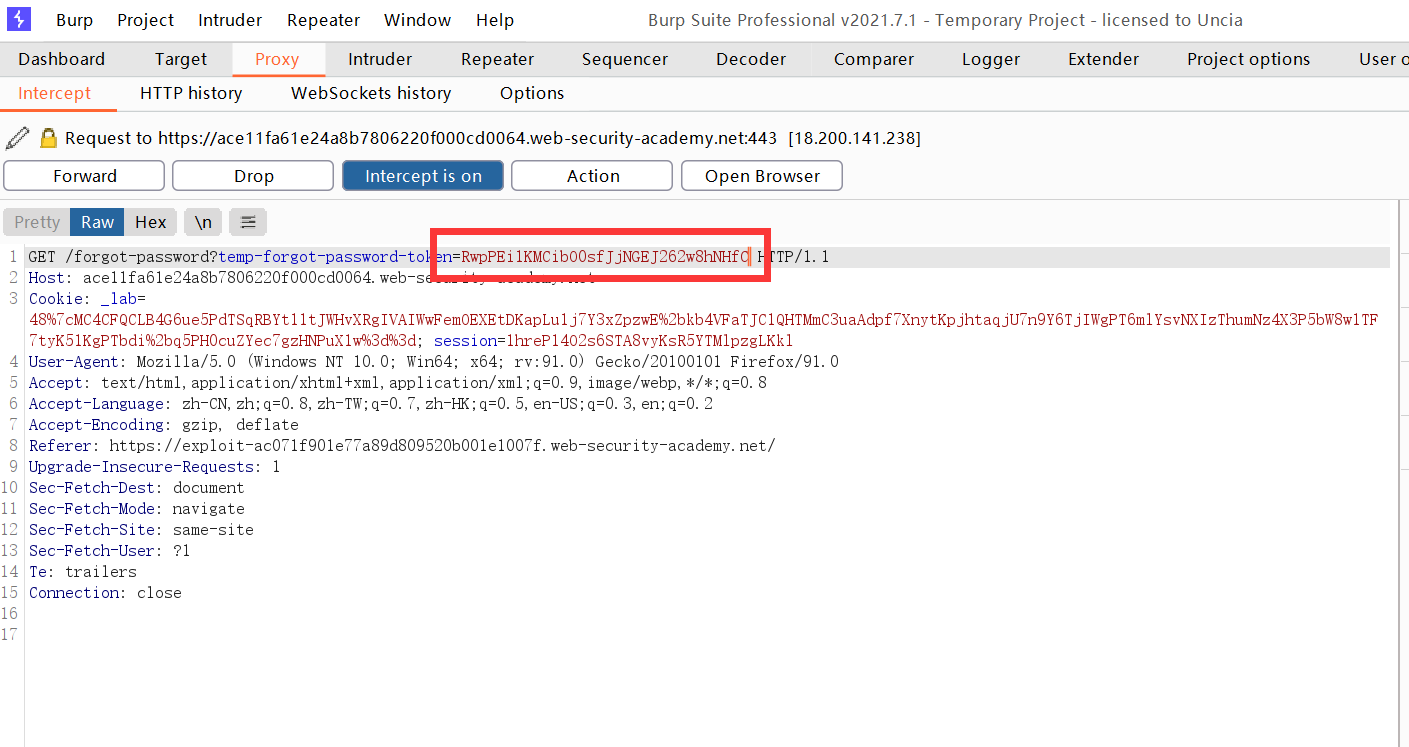Open the Project menu
Image resolution: width=1409 pixels, height=747 pixels.
(145, 20)
